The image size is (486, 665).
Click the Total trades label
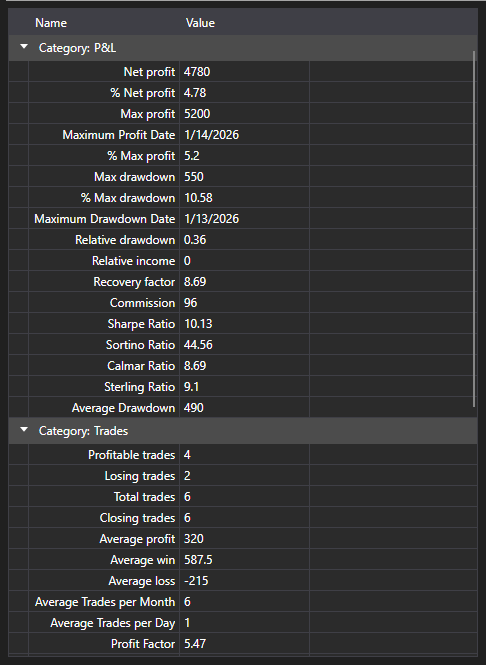(x=144, y=497)
